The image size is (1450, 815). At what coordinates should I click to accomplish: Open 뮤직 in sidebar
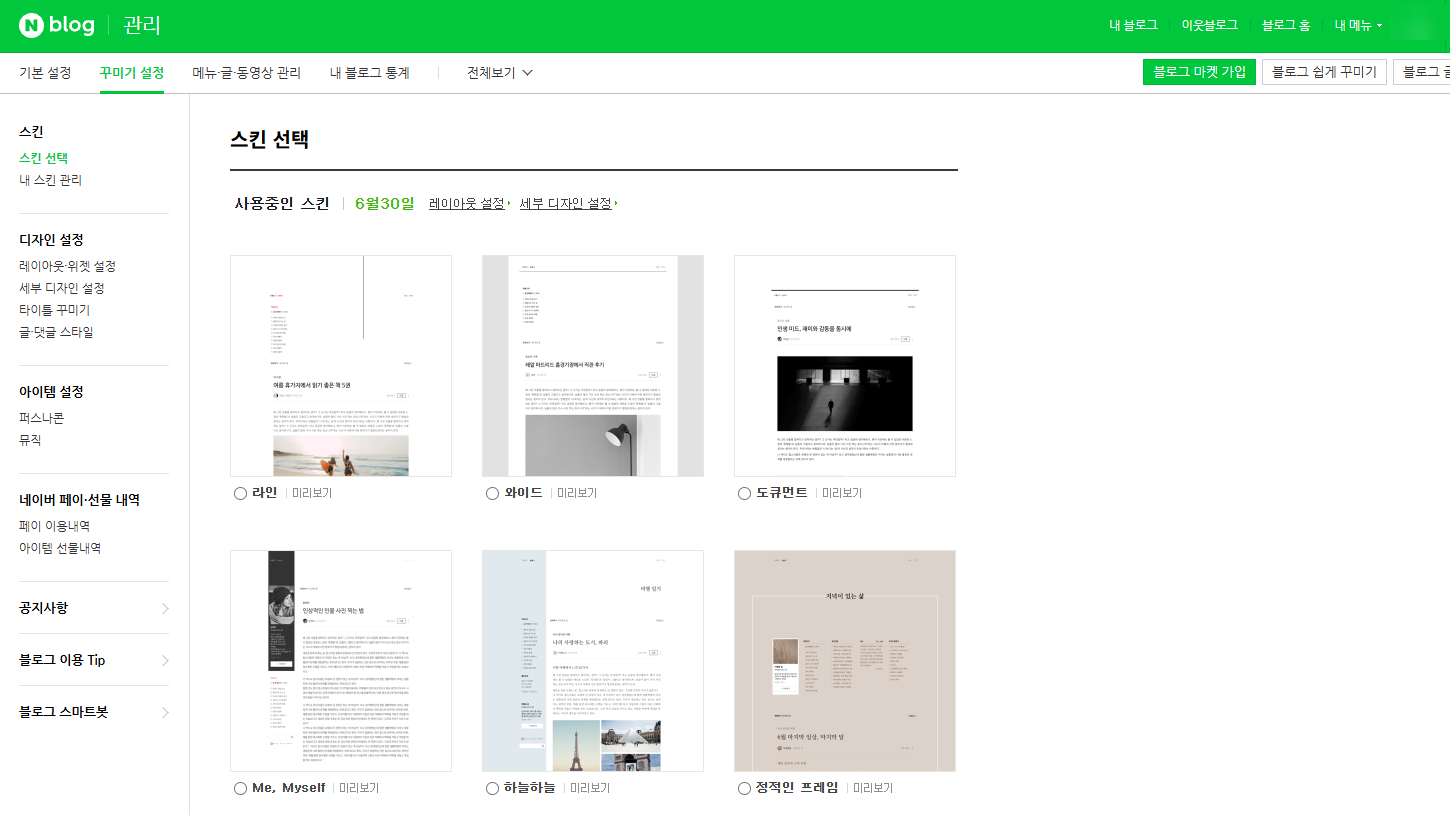tap(30, 440)
